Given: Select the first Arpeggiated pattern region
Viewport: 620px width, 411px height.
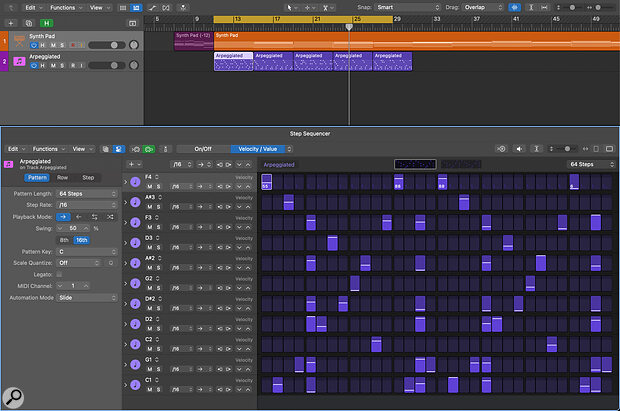Looking at the screenshot, I should point(233,61).
